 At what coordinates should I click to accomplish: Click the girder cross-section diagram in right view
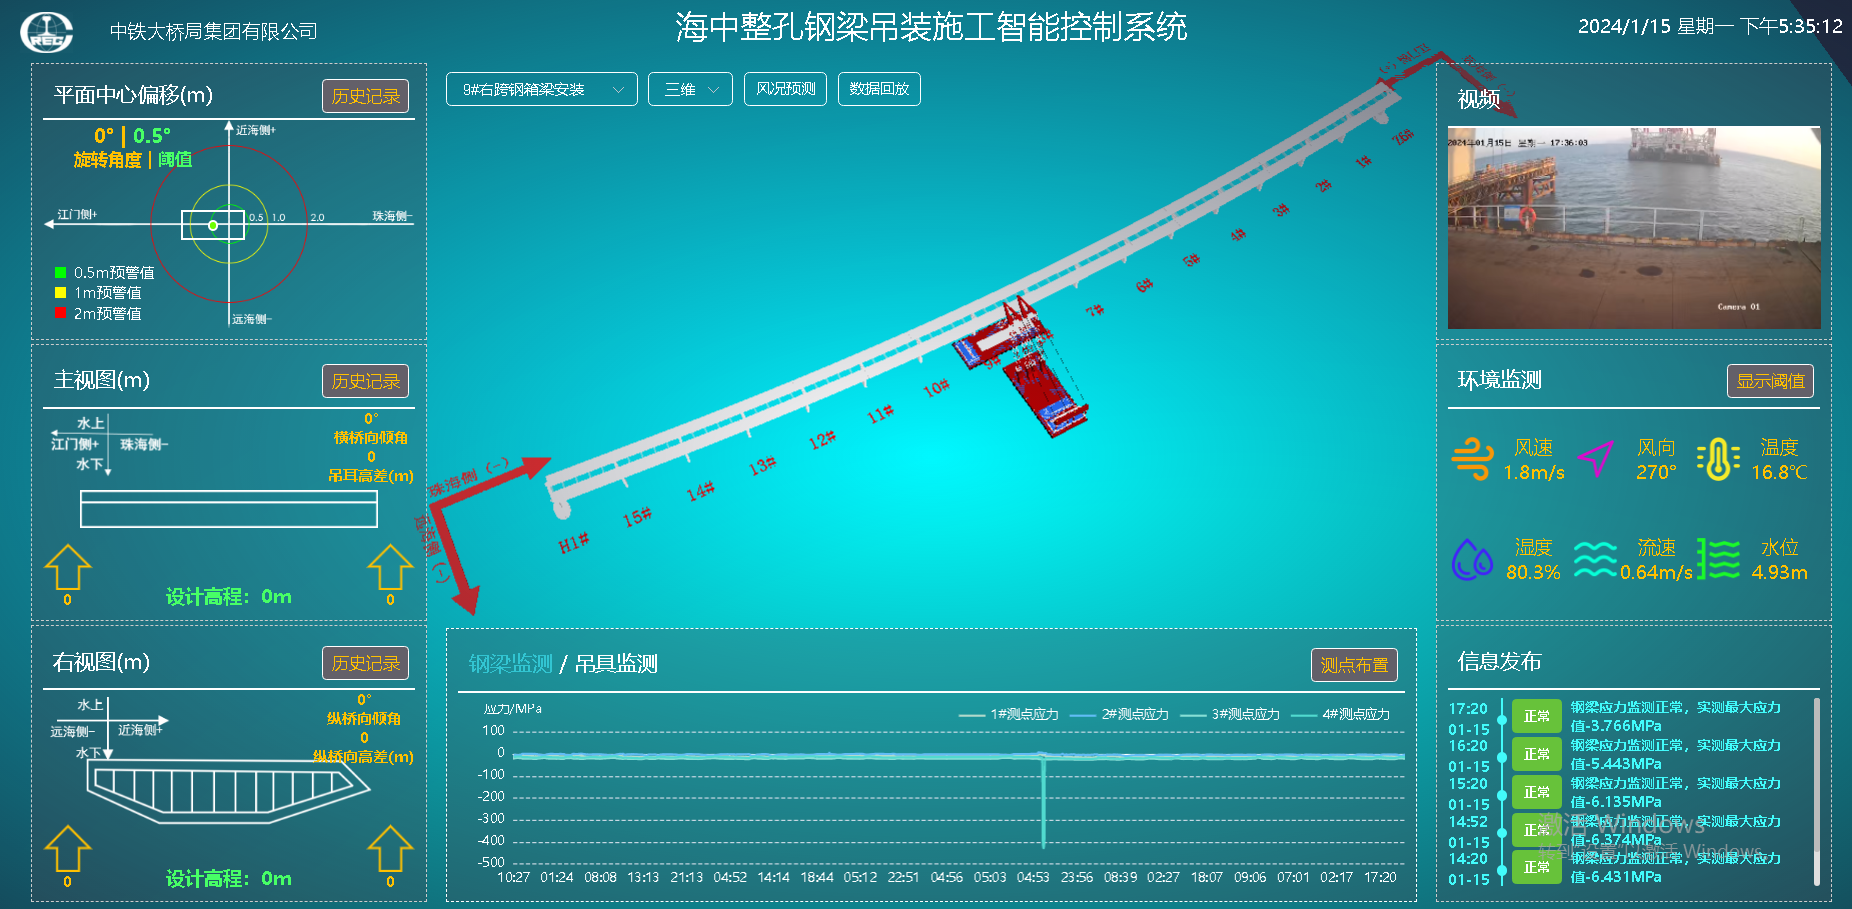point(228,791)
